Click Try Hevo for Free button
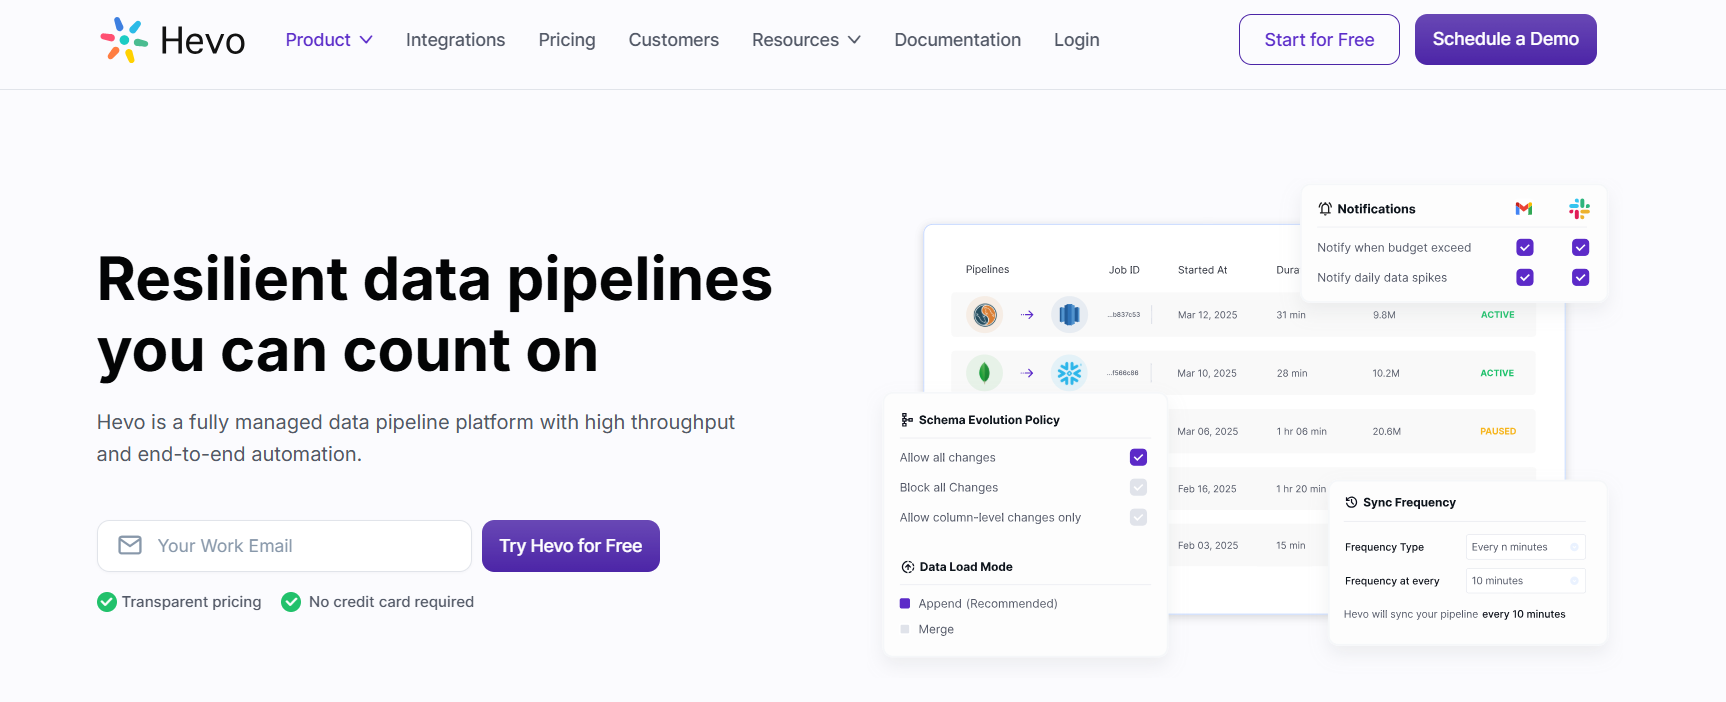The image size is (1726, 702). point(571,546)
